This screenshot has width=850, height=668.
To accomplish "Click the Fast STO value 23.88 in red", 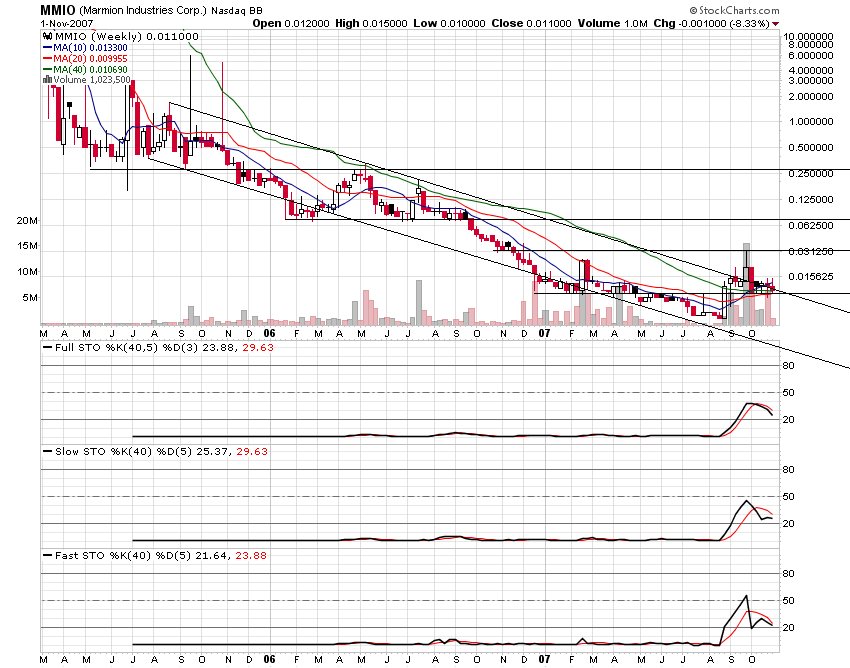I will click(x=251, y=555).
